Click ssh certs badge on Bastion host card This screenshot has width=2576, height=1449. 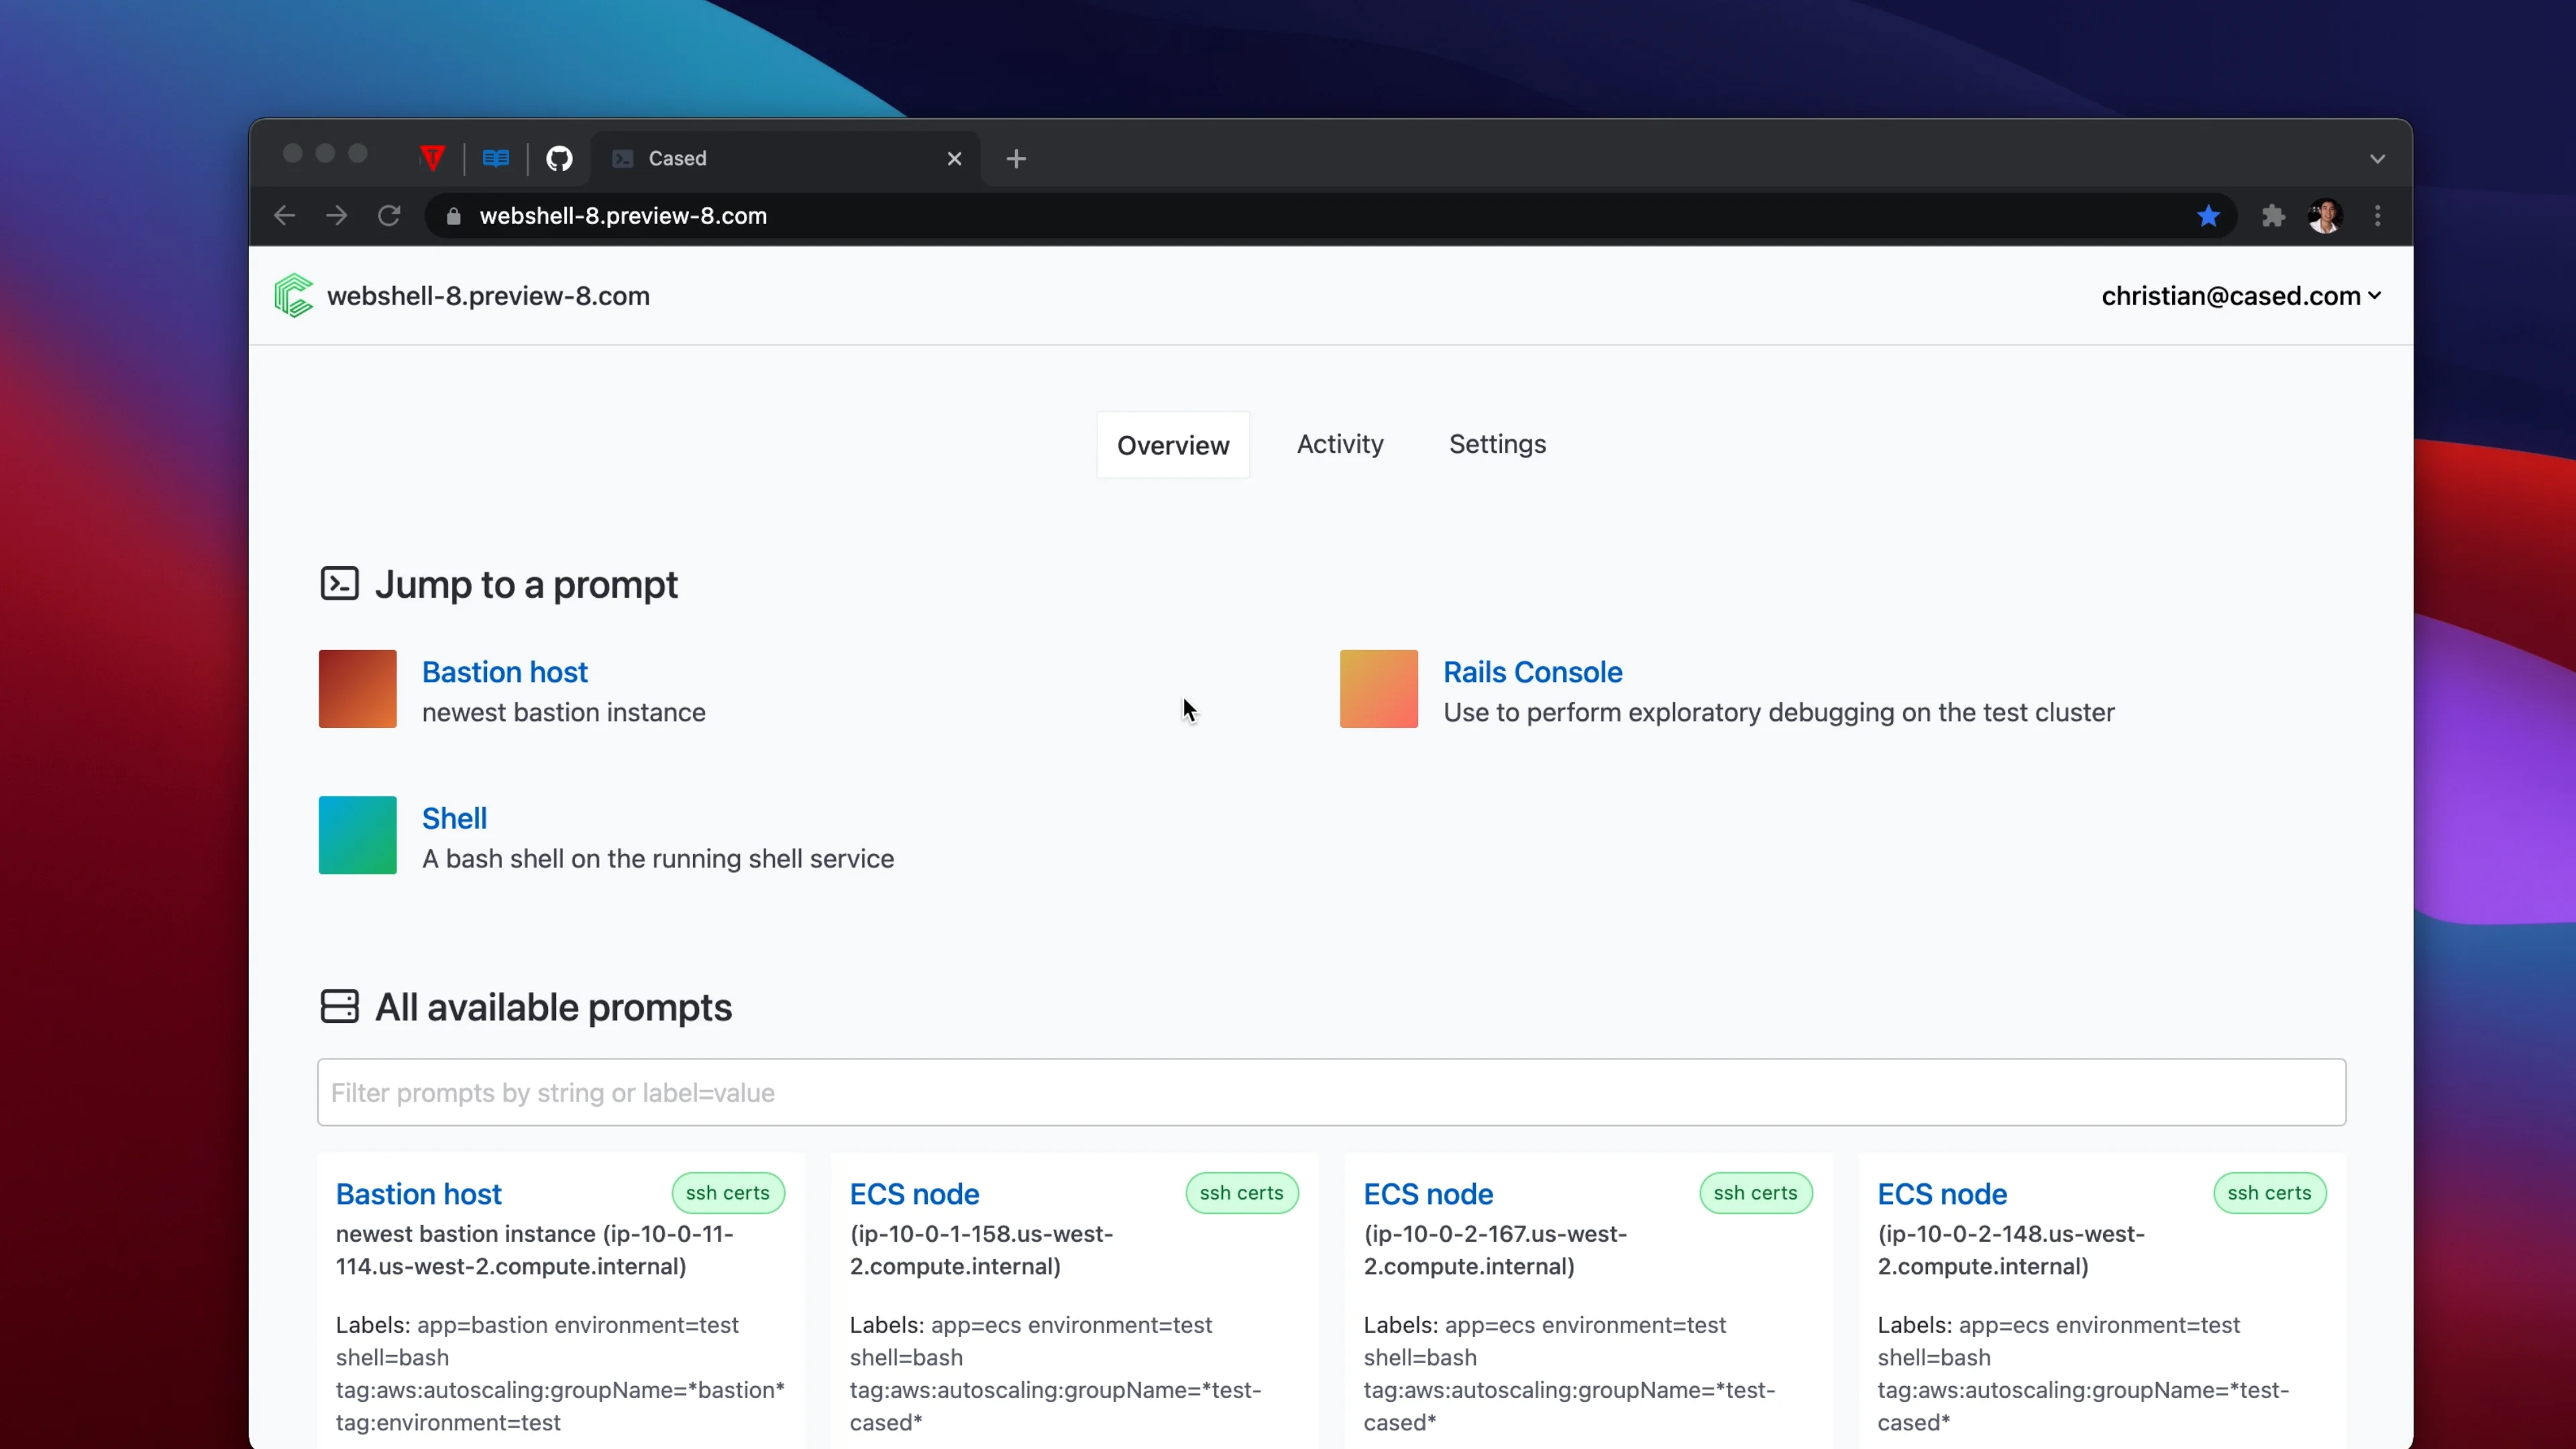point(728,1193)
